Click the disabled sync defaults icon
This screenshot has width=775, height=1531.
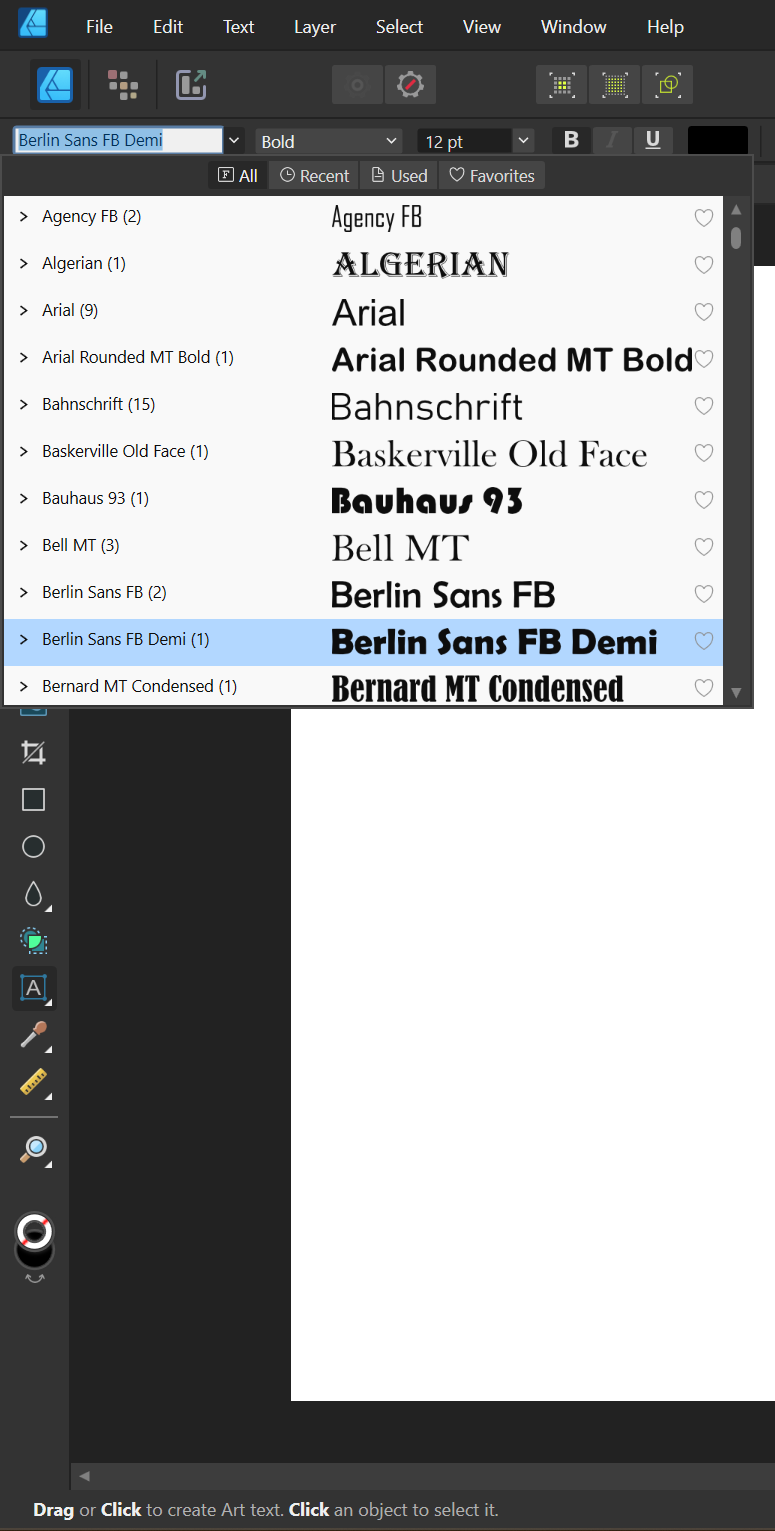357,85
